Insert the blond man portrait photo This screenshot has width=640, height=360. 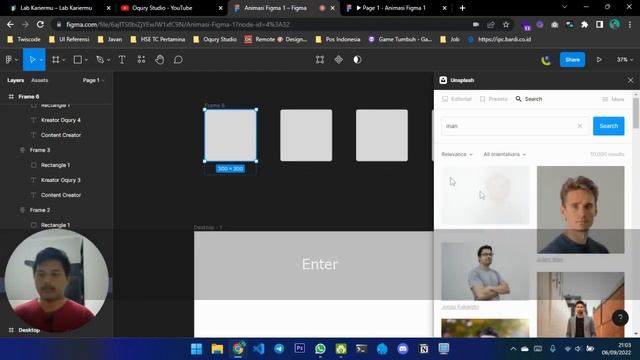(580, 209)
